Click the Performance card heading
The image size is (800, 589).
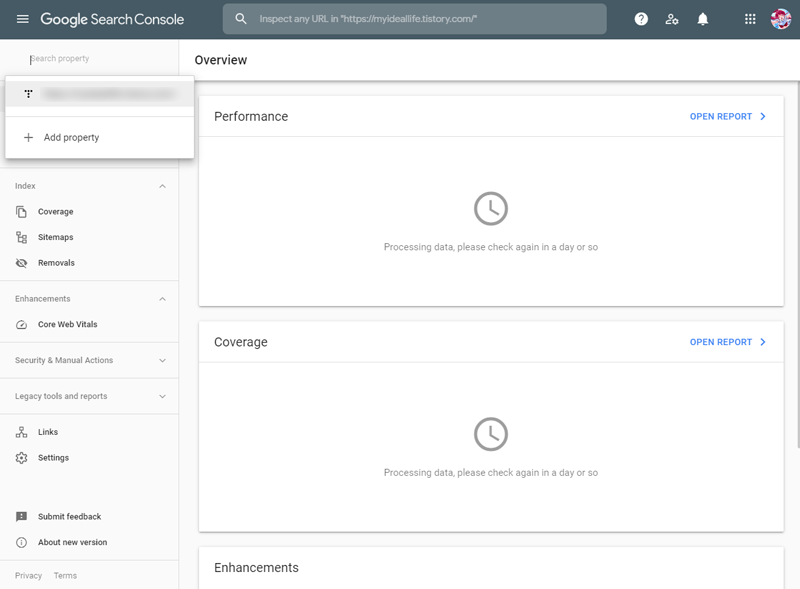tap(251, 116)
